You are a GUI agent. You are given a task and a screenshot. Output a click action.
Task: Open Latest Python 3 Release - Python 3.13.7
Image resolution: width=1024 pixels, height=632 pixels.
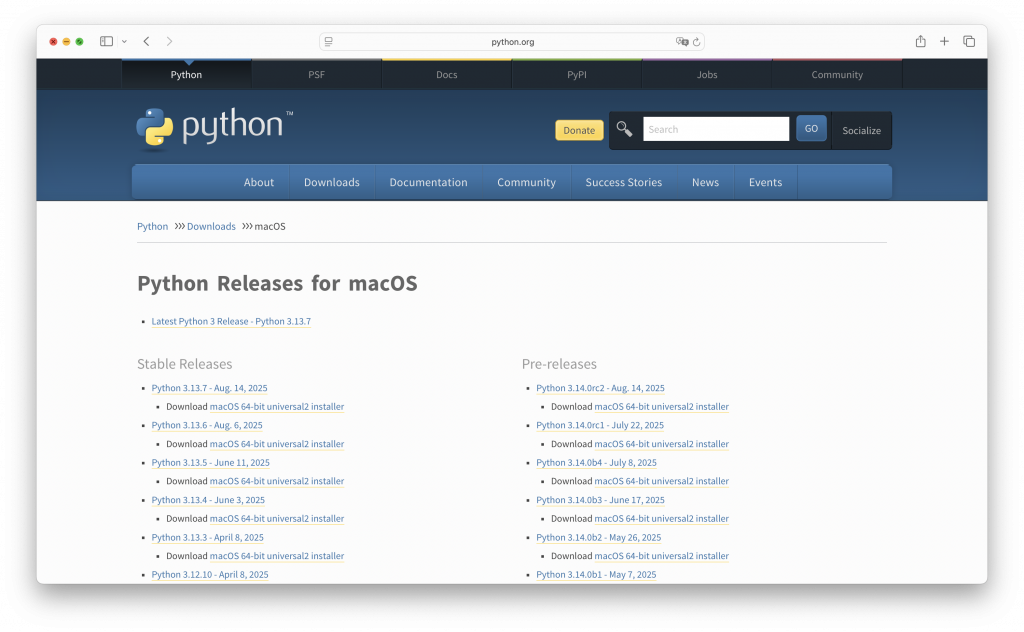tap(231, 321)
